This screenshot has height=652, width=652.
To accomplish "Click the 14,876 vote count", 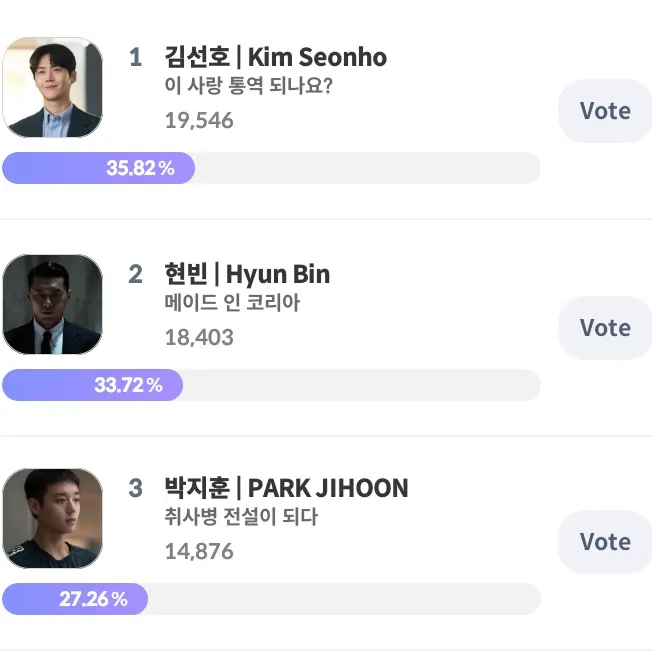I will coord(199,551).
